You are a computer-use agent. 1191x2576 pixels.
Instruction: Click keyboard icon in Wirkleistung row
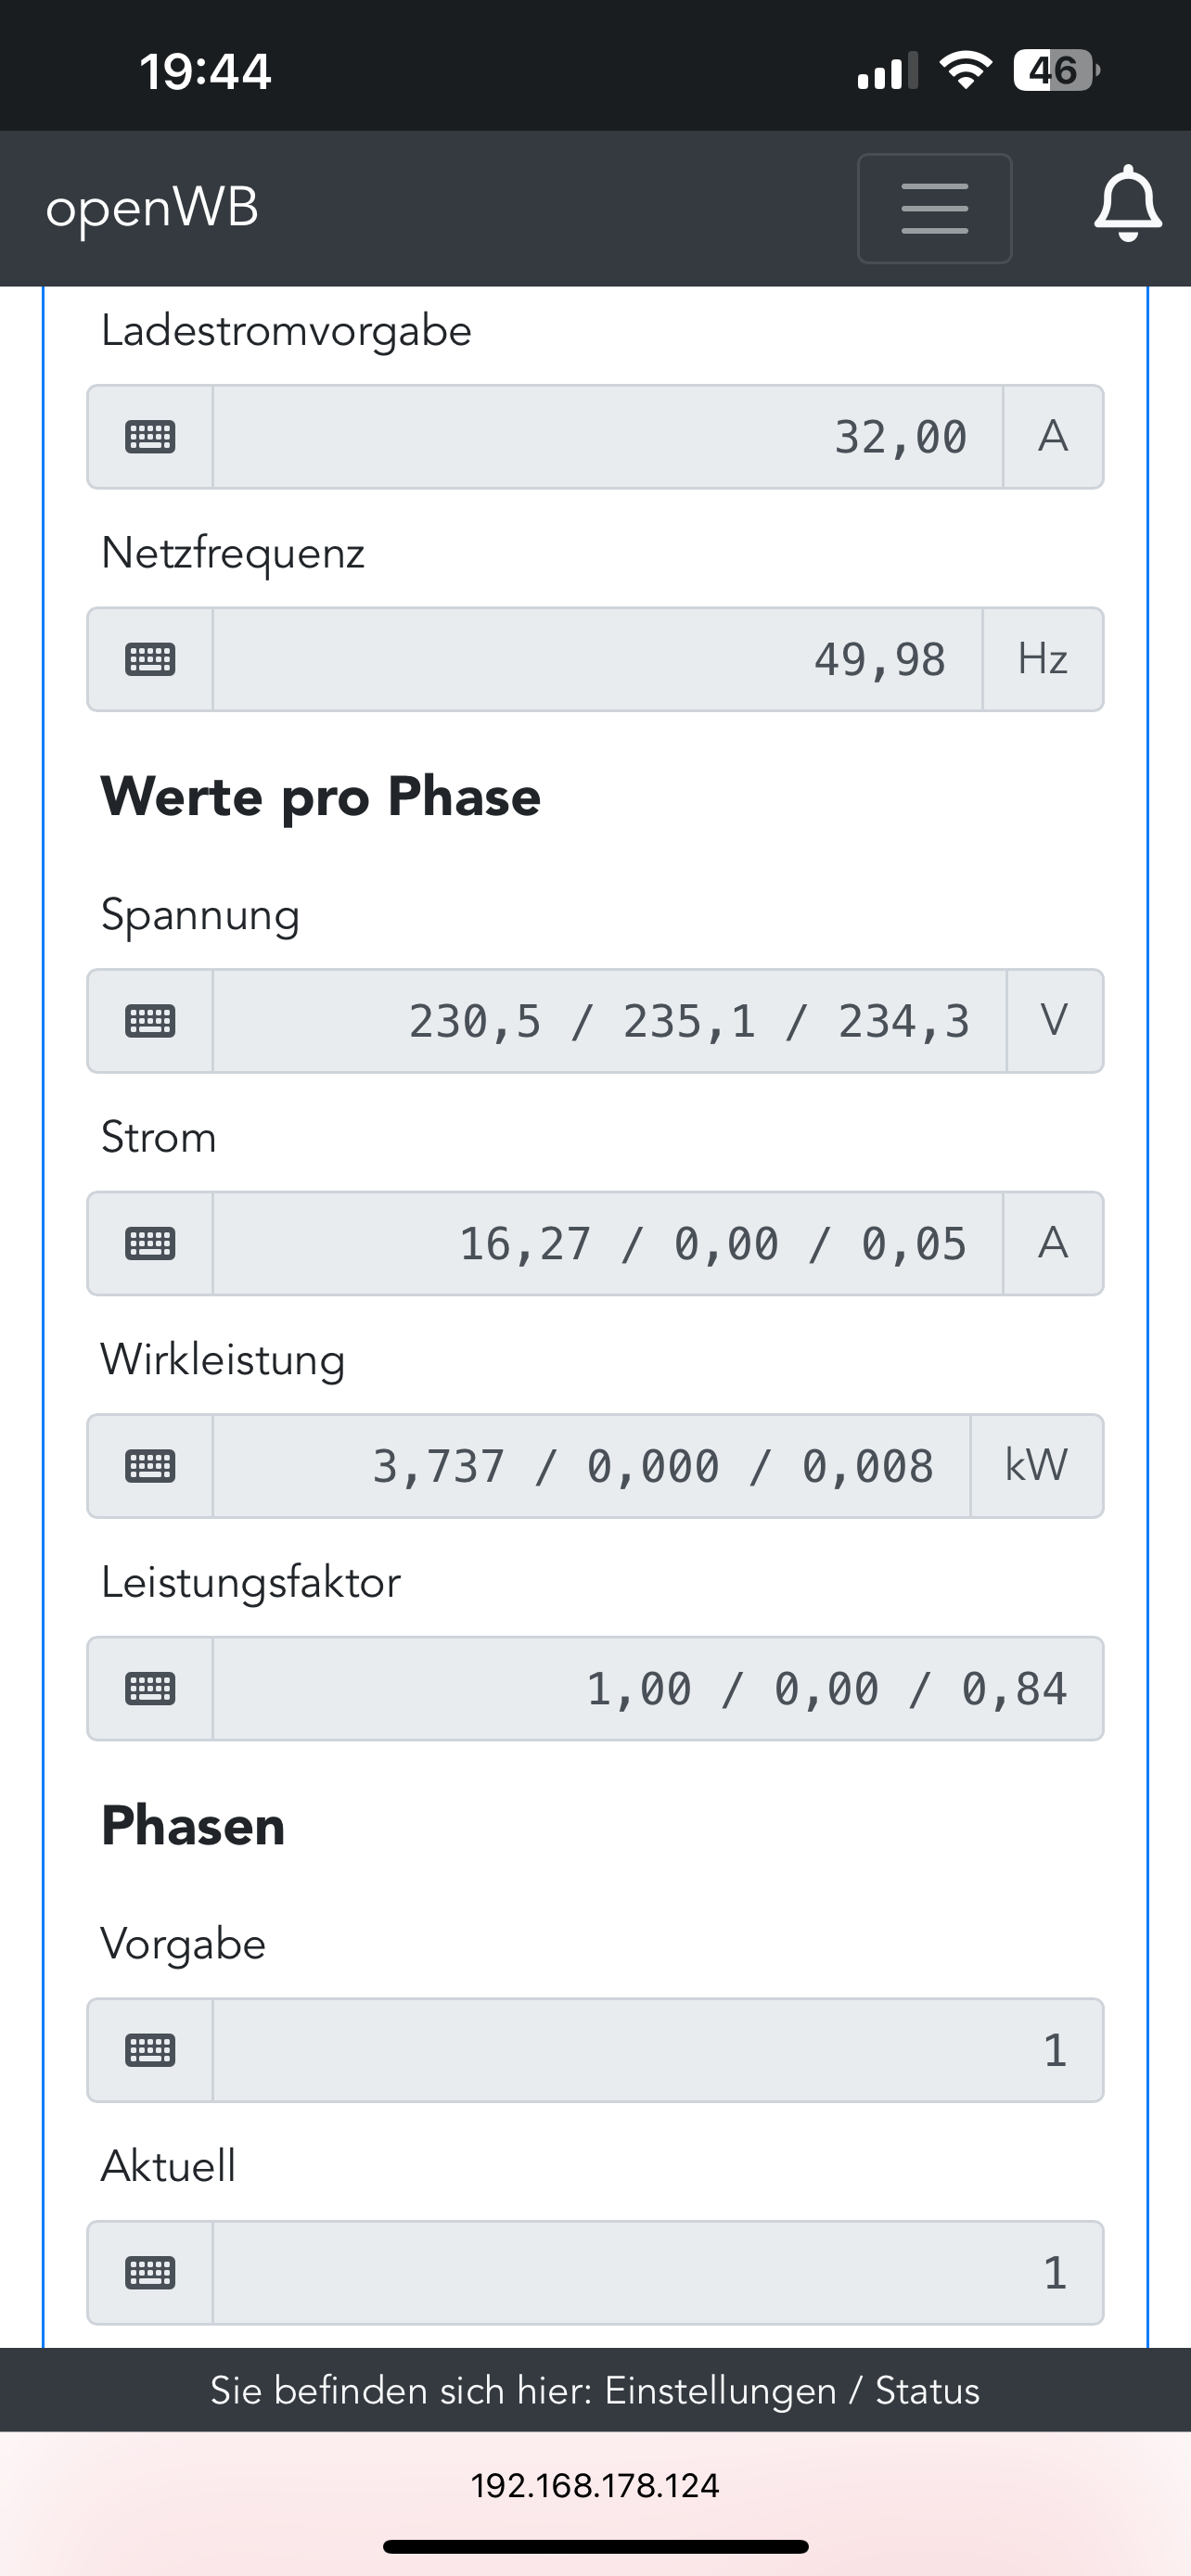point(150,1466)
